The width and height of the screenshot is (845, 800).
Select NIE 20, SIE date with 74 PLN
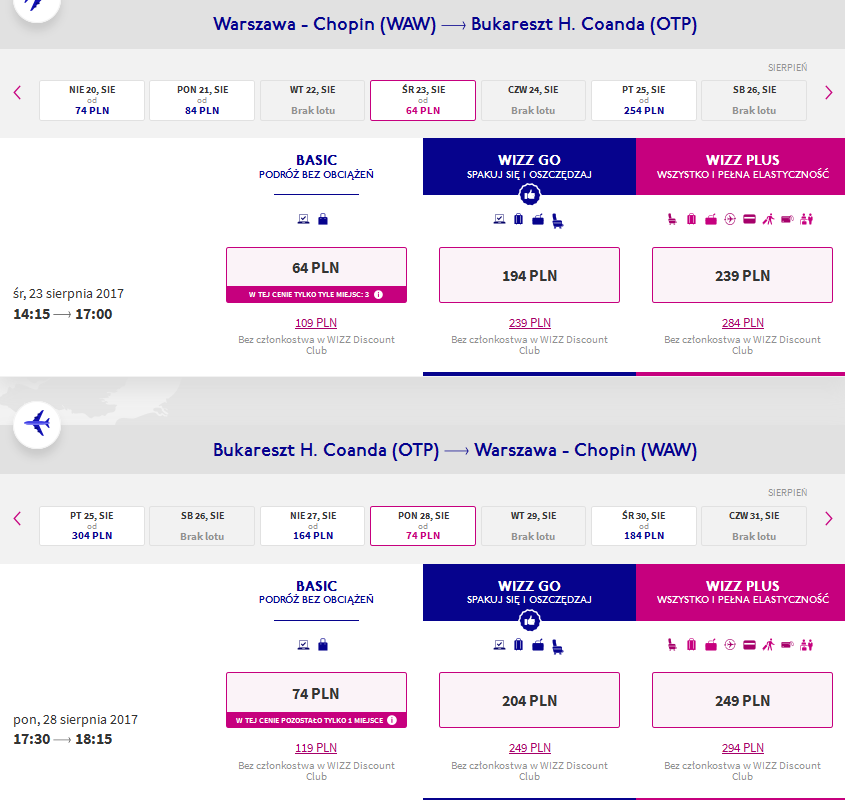tap(92, 100)
